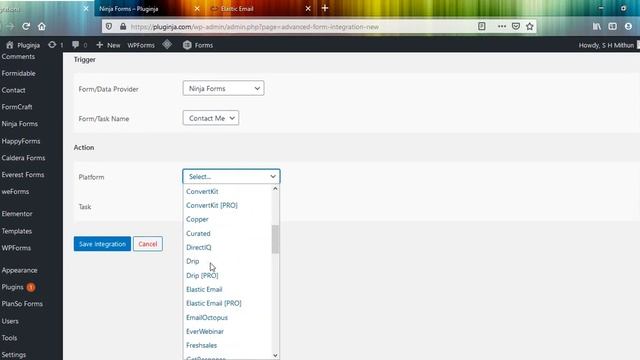The image size is (640, 360).
Task: Click New in the admin bar
Action: pyautogui.click(x=108, y=45)
